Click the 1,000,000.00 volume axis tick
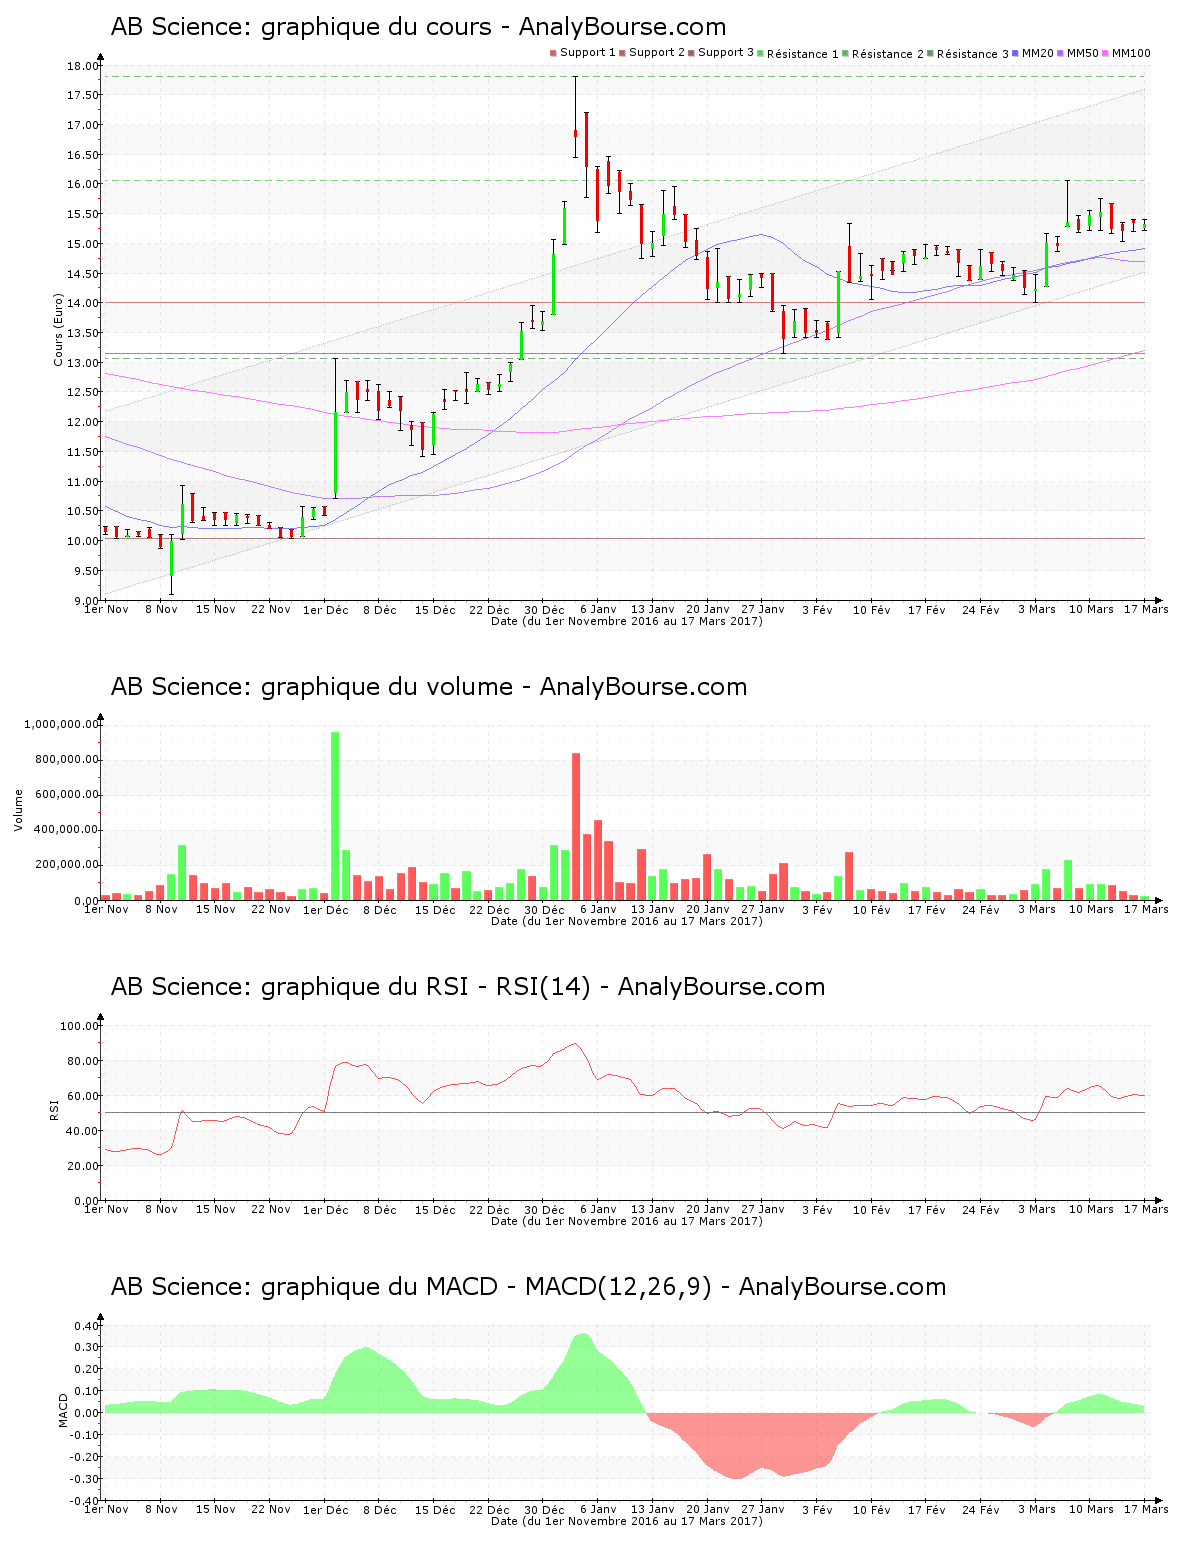Viewport: 1200px width, 1550px height. click(61, 724)
